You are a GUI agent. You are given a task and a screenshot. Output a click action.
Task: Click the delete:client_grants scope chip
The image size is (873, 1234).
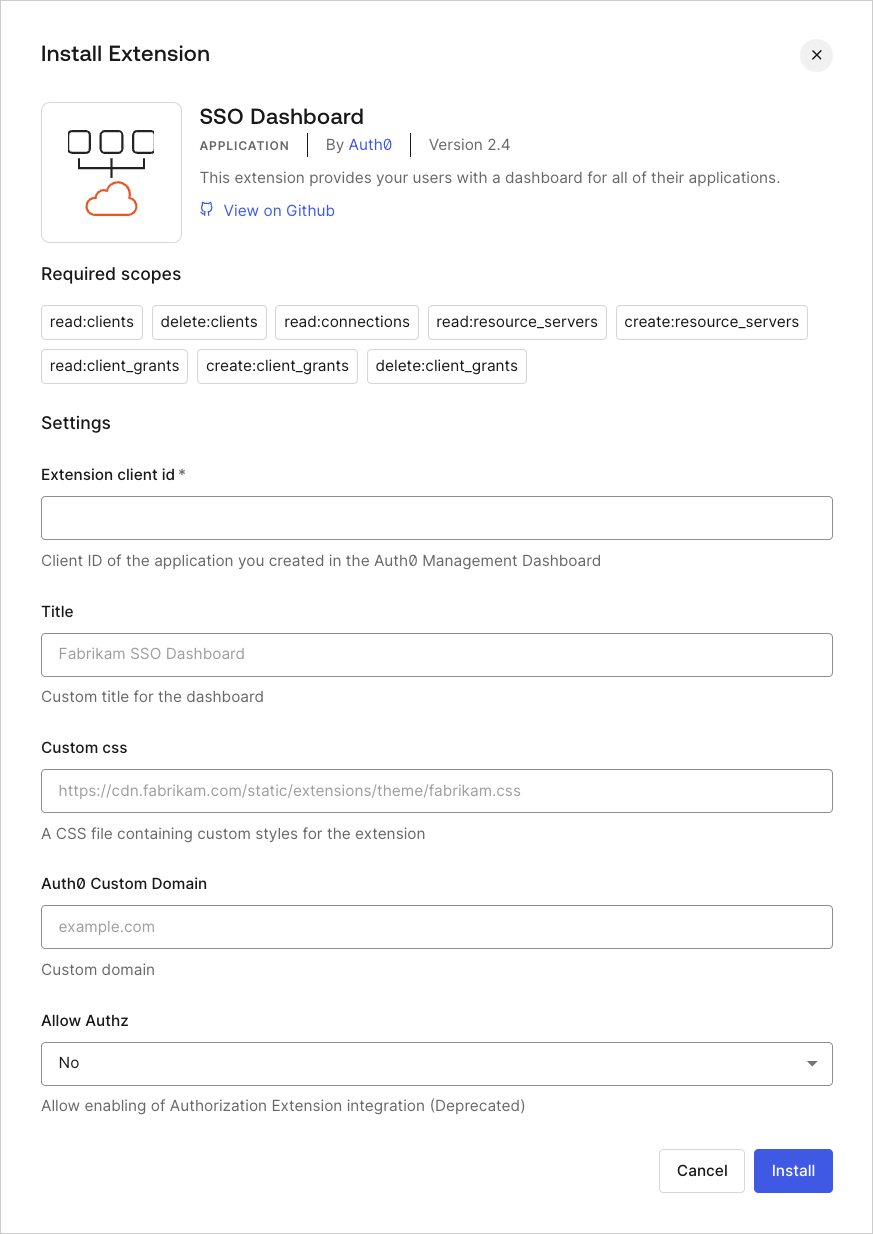tap(446, 366)
